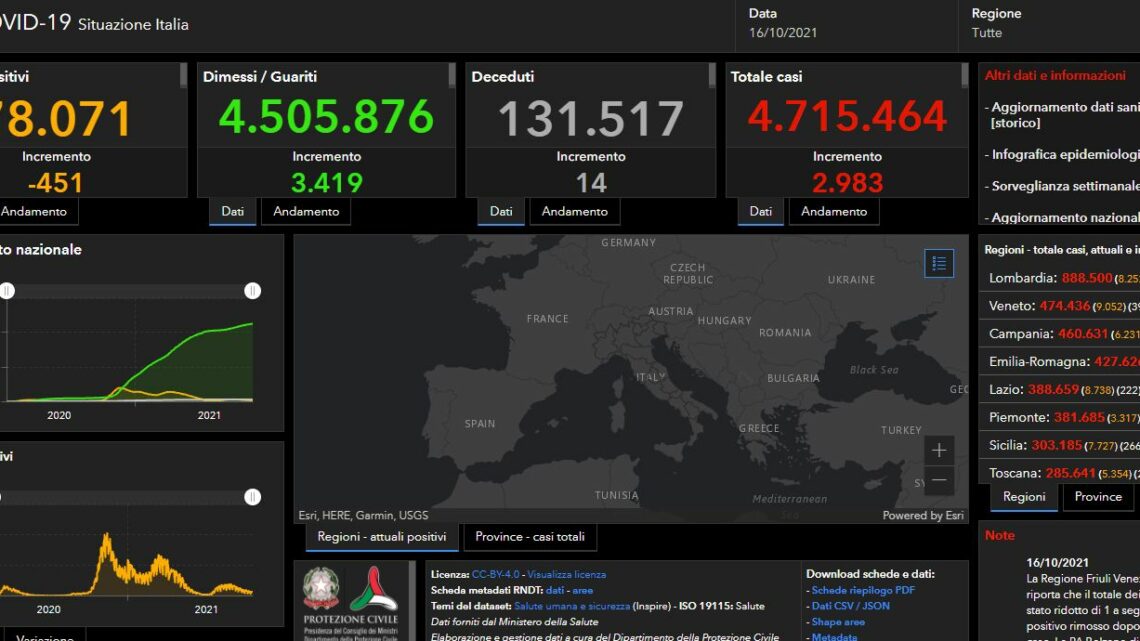
Task: Select Sicilia row in regions list
Action: [x=1059, y=446]
